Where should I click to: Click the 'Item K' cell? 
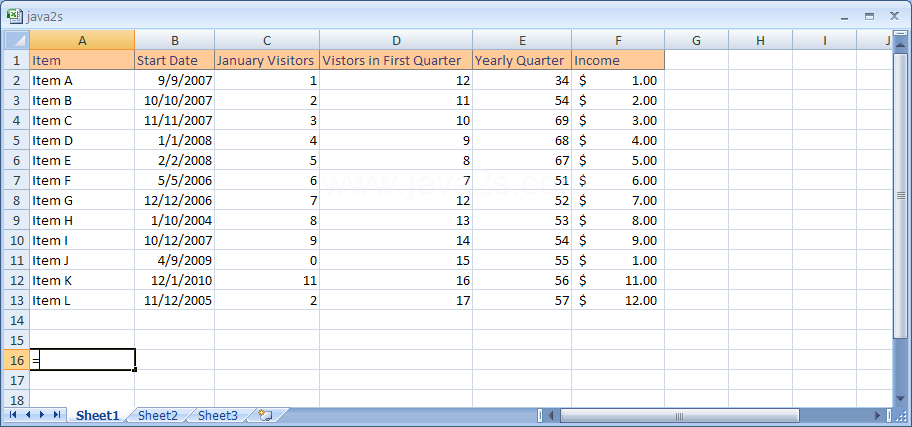click(x=82, y=280)
